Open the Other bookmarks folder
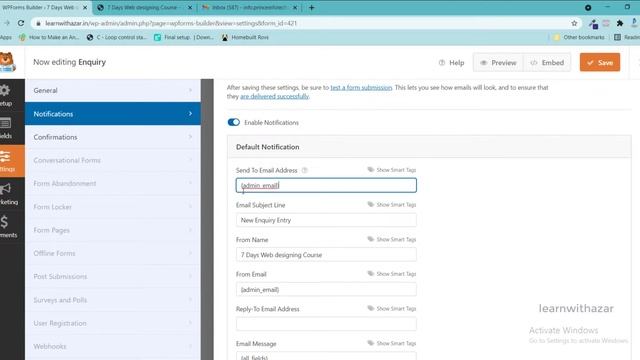The image size is (640, 360). click(x=579, y=37)
